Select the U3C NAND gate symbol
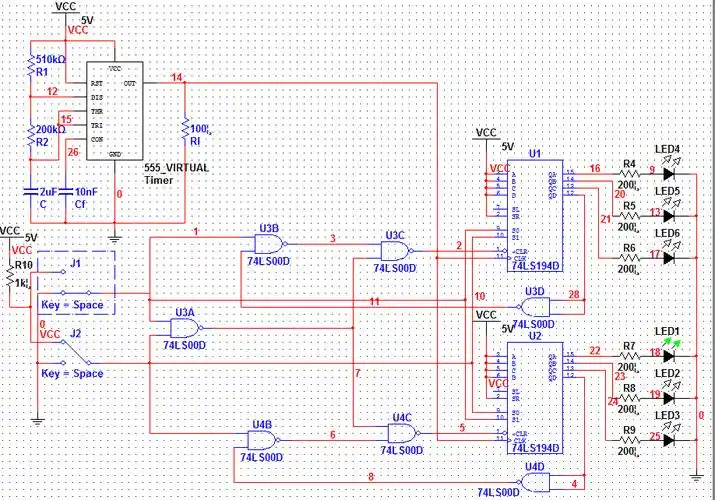The width and height of the screenshot is (715, 500). pyautogui.click(x=396, y=251)
